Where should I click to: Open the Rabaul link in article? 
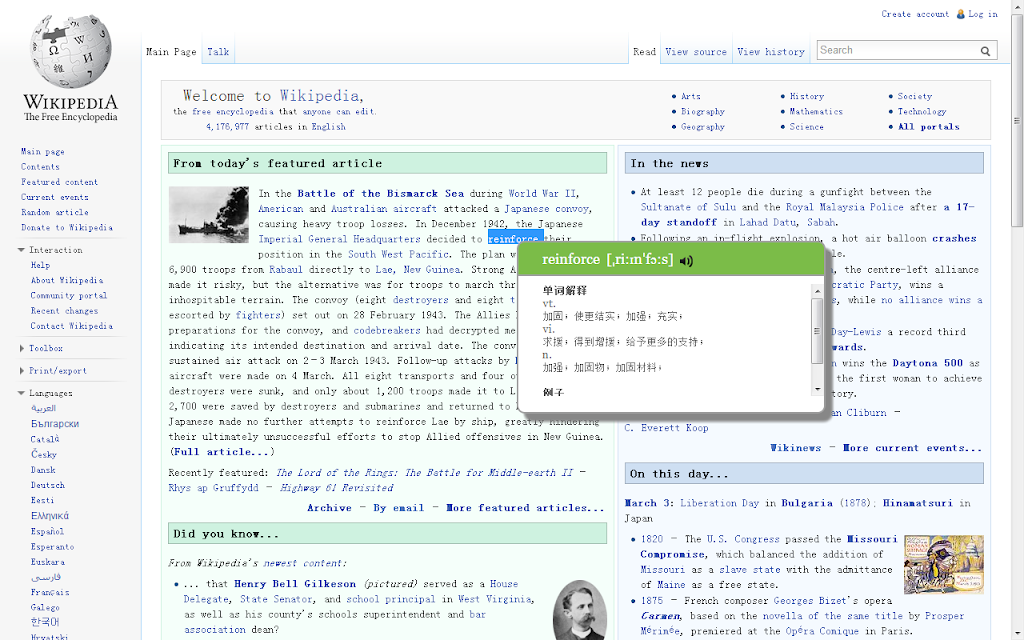point(286,270)
